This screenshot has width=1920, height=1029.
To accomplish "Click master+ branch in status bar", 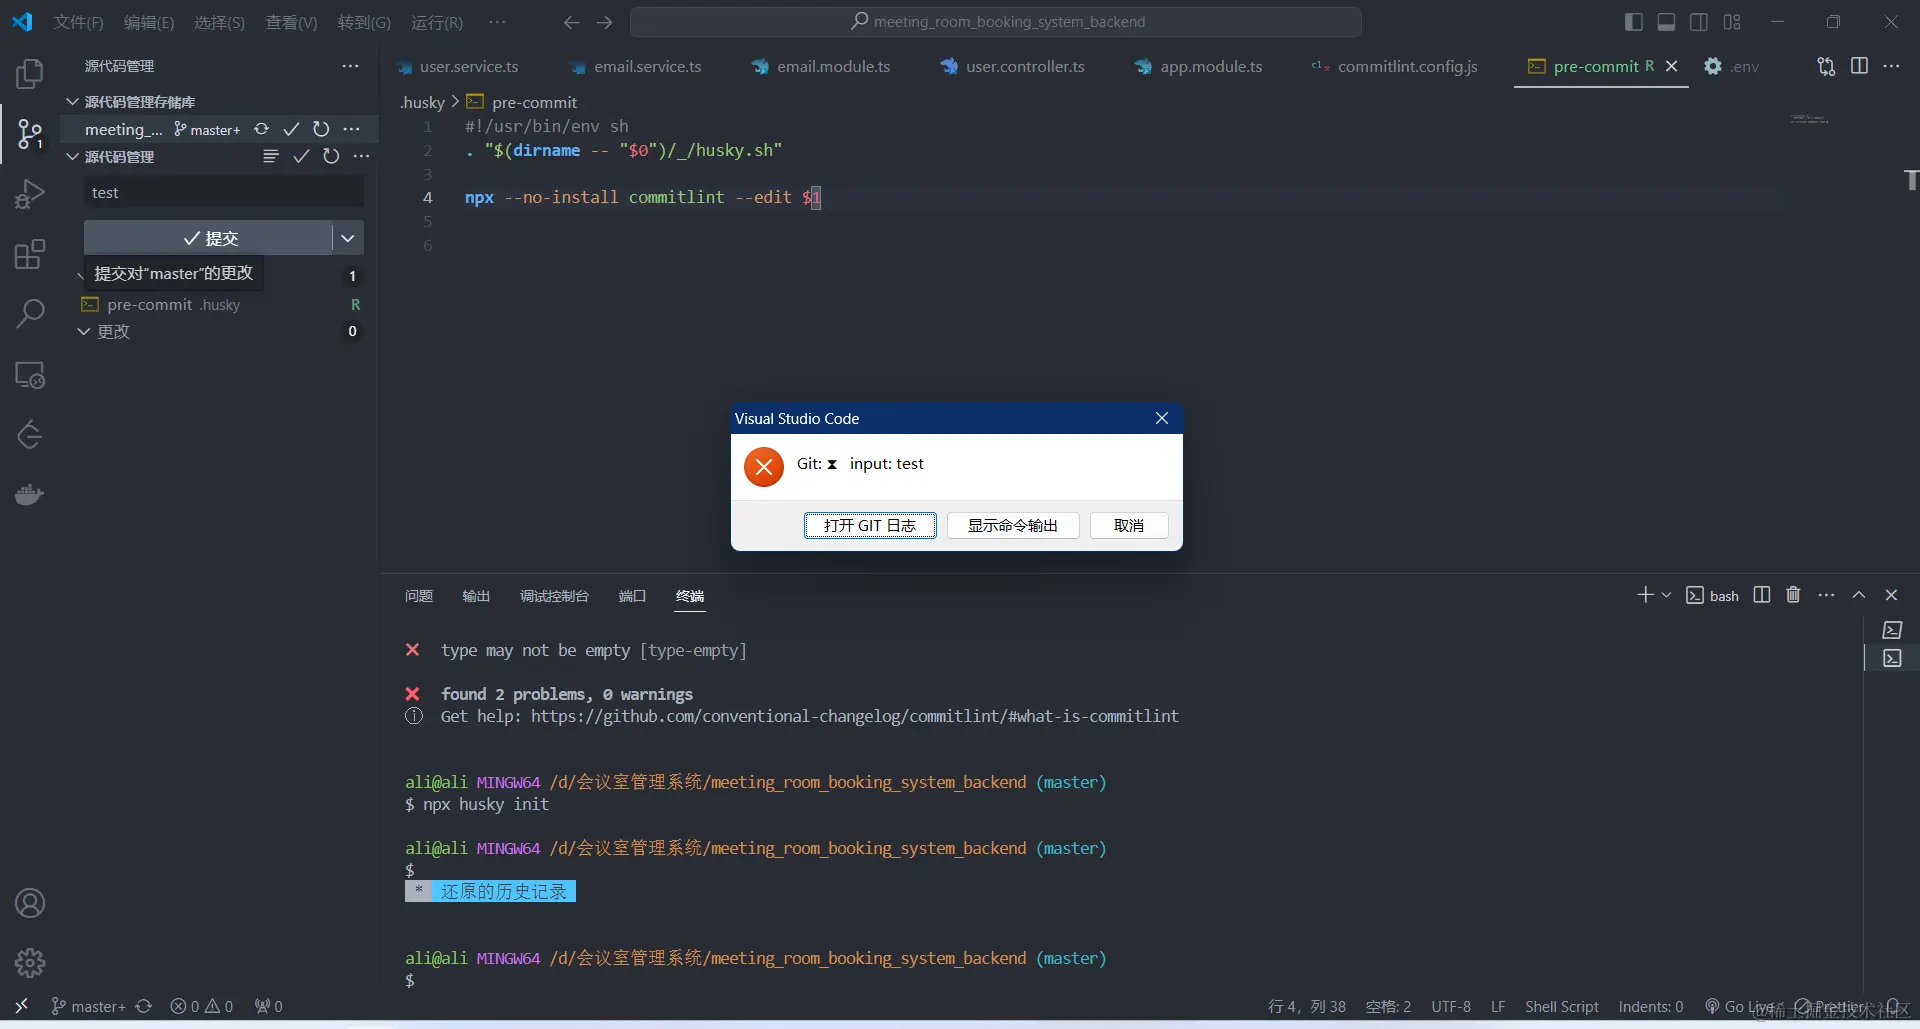I will click(89, 1006).
